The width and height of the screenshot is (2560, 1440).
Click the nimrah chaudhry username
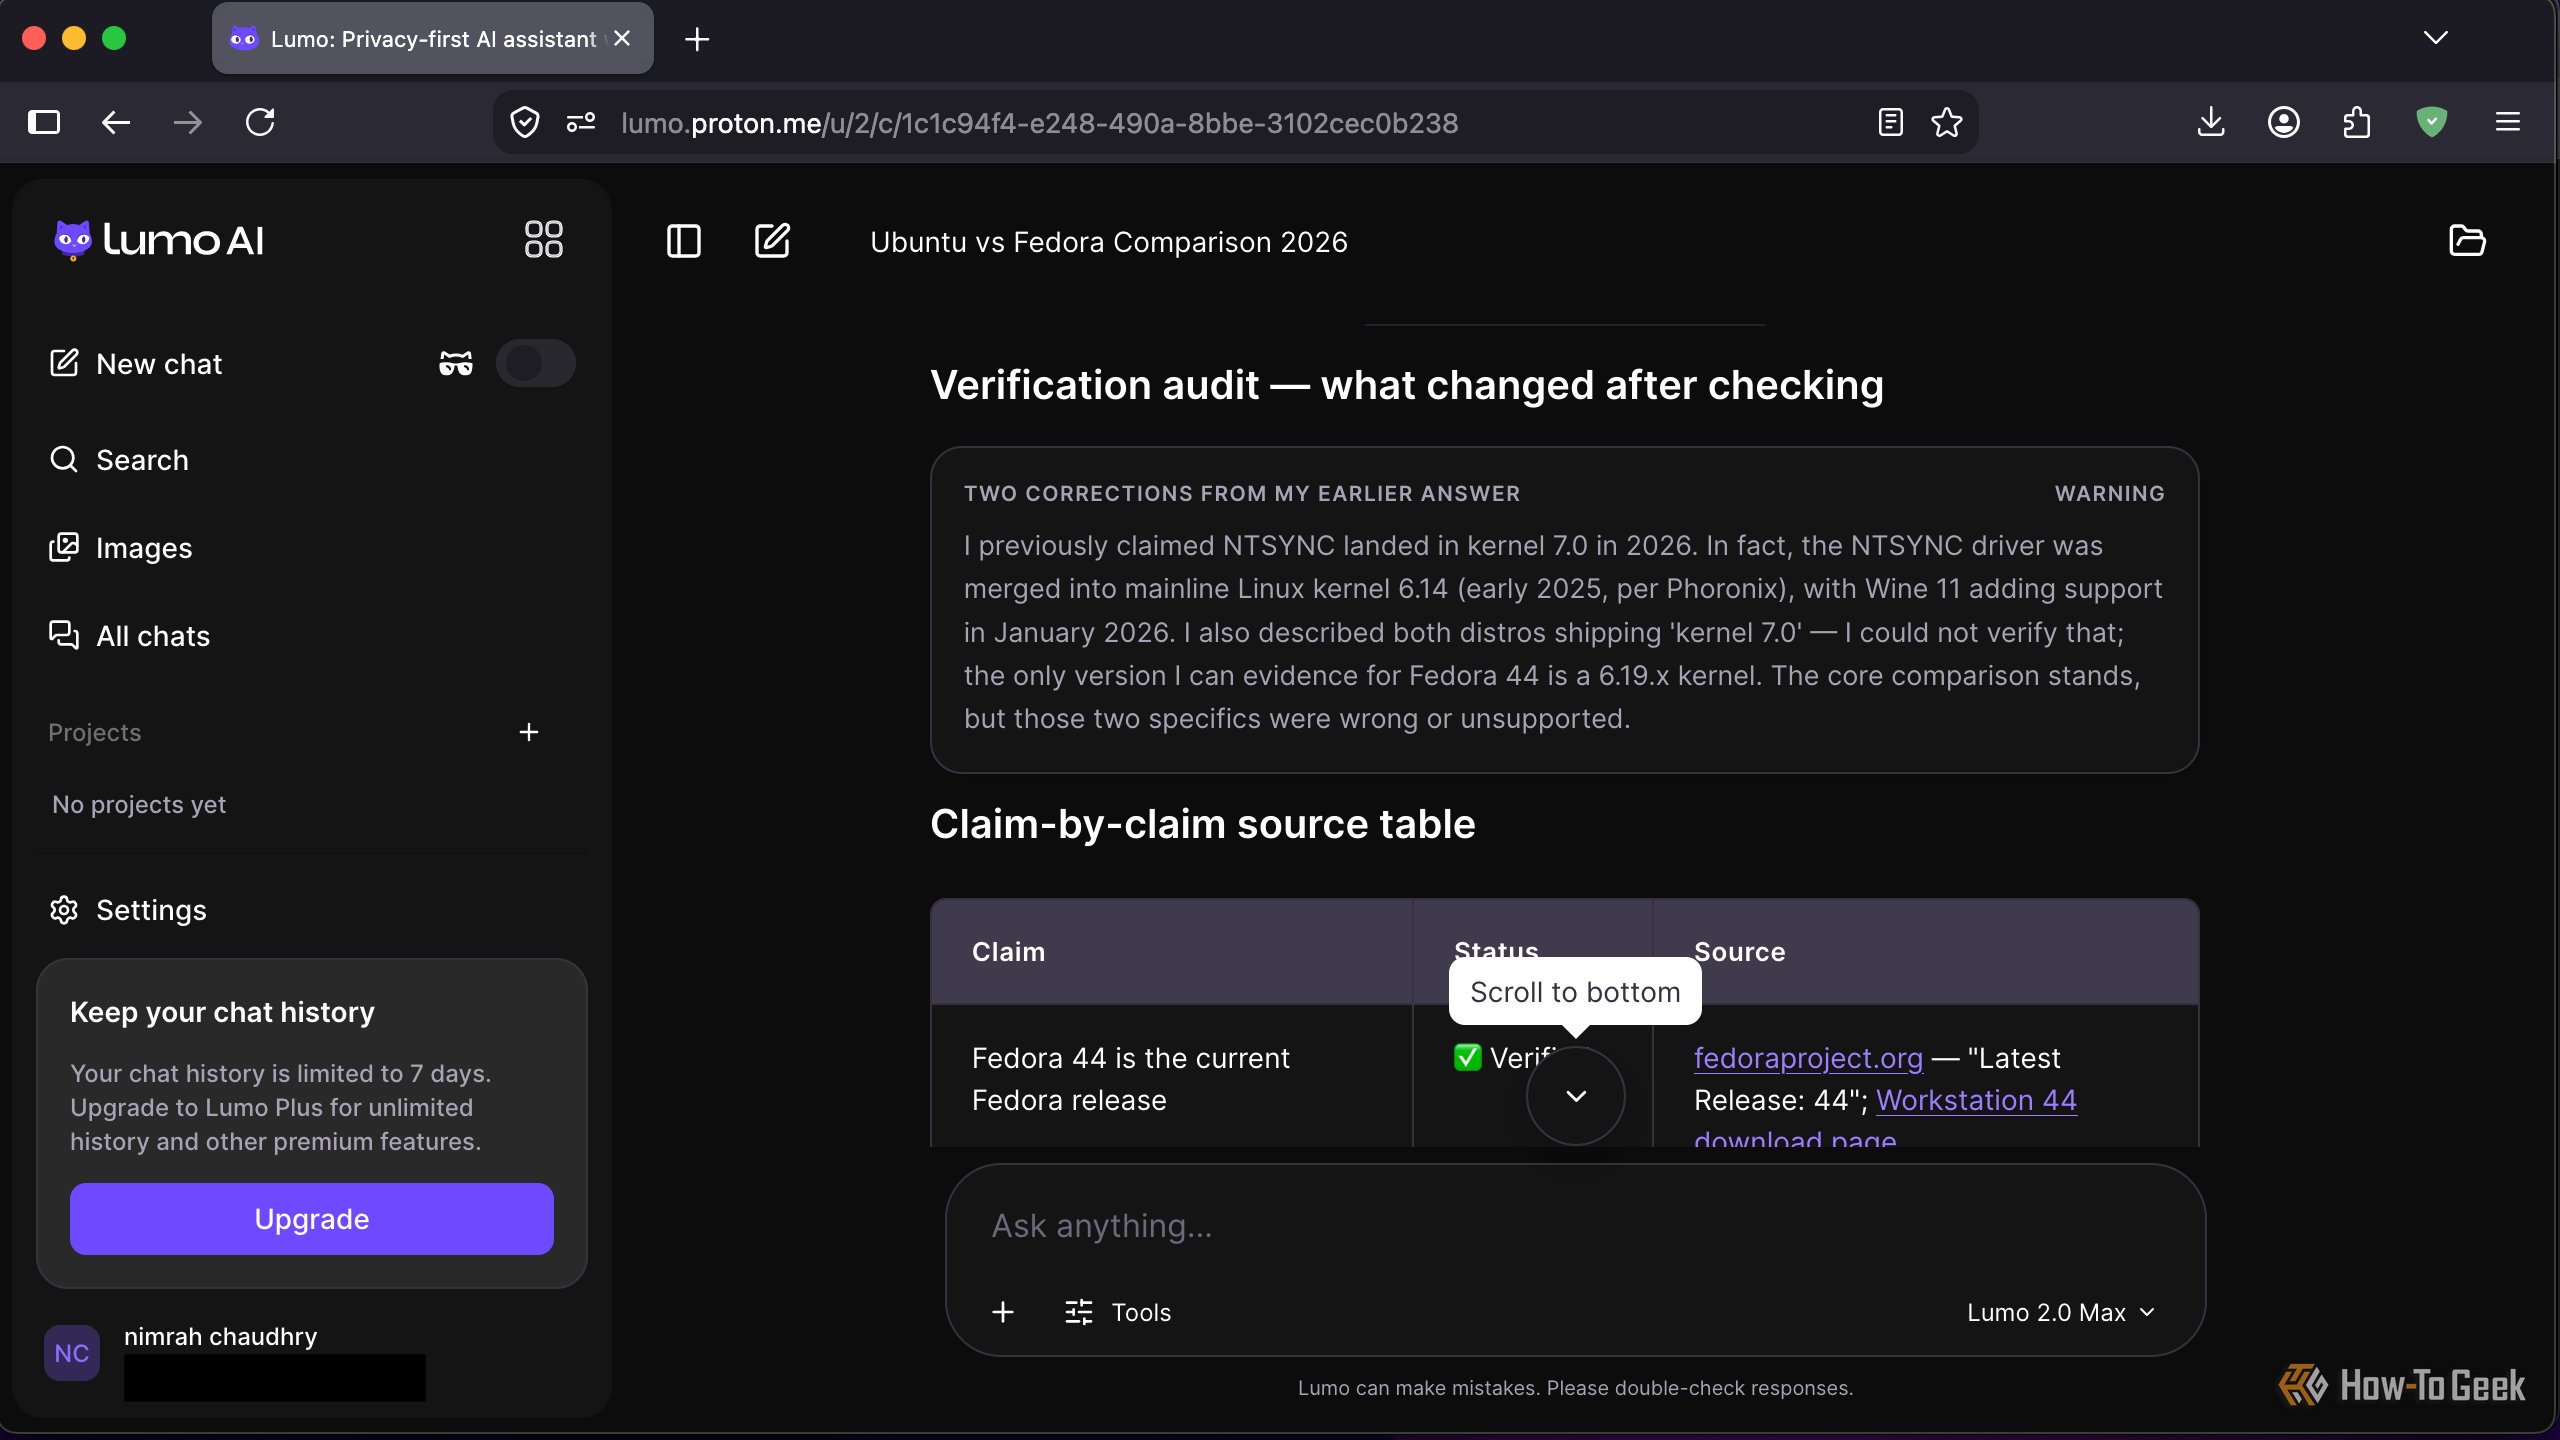(x=220, y=1336)
